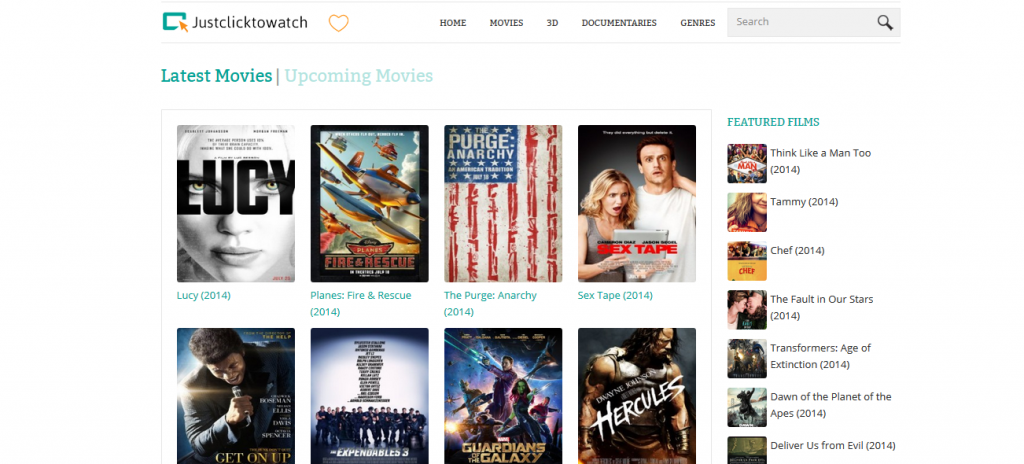Open the Chef featured thumbnail
The image size is (1024, 464).
747,261
